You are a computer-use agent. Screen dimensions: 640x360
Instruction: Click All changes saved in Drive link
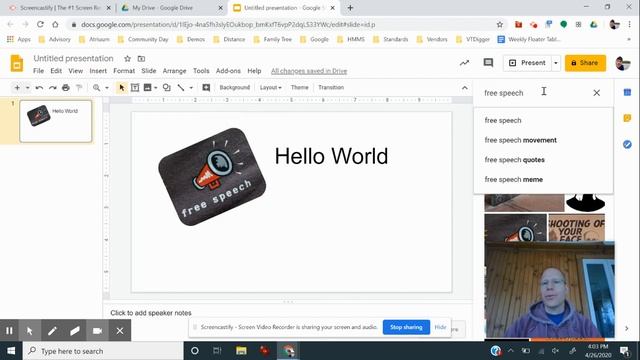(x=309, y=71)
